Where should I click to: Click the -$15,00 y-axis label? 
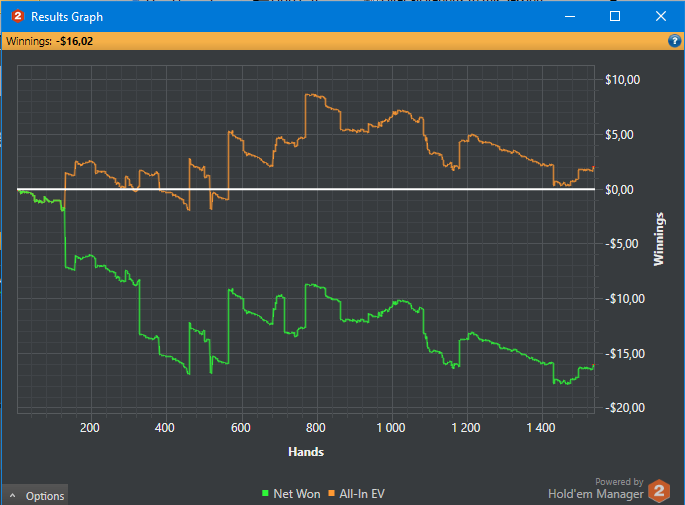[625, 353]
